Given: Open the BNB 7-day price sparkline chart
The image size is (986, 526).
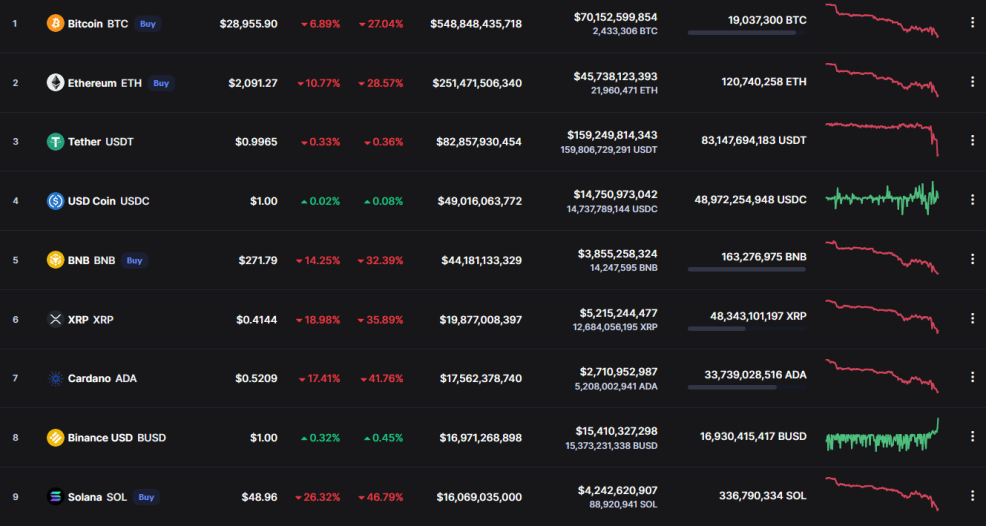Looking at the screenshot, I should tap(882, 257).
